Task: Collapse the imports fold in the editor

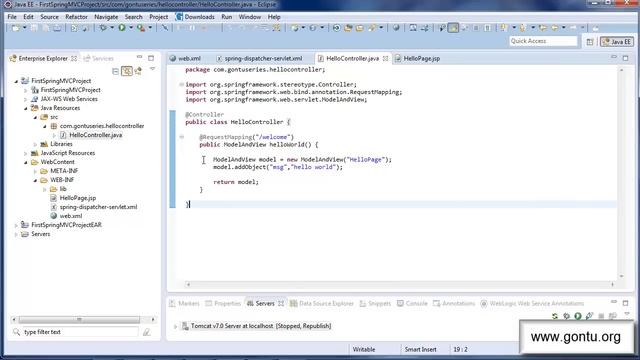Action: pyautogui.click(x=182, y=84)
